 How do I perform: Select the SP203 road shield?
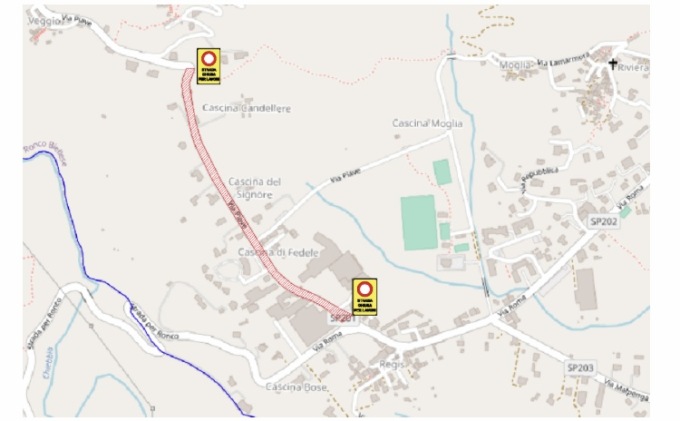coord(580,368)
